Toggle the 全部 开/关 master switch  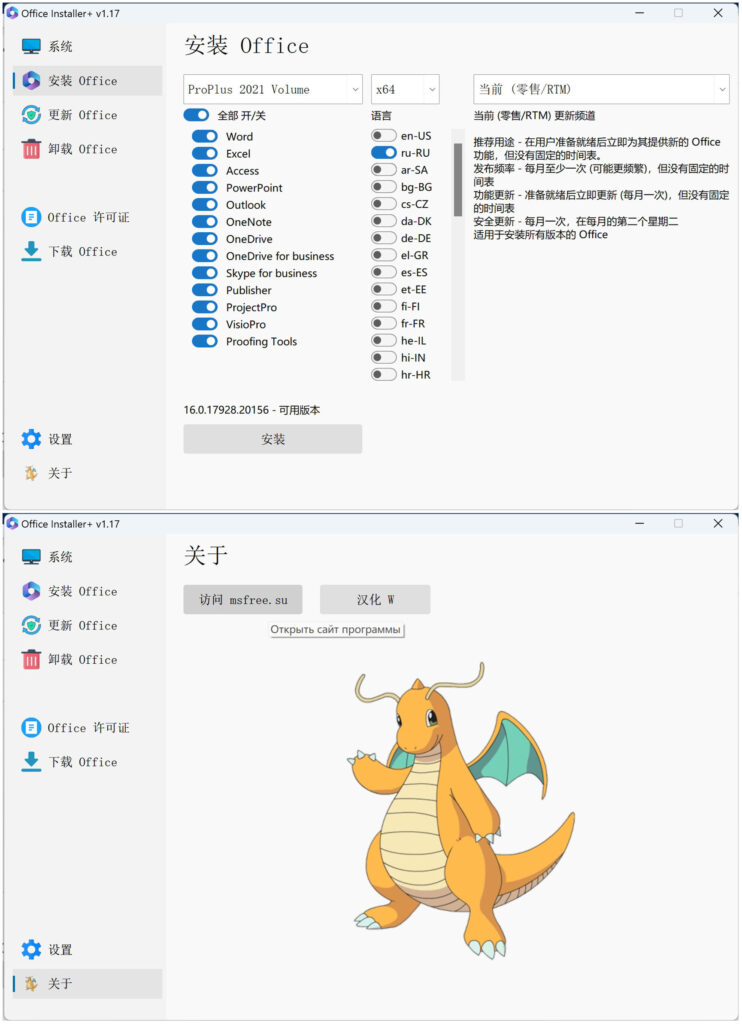point(196,116)
